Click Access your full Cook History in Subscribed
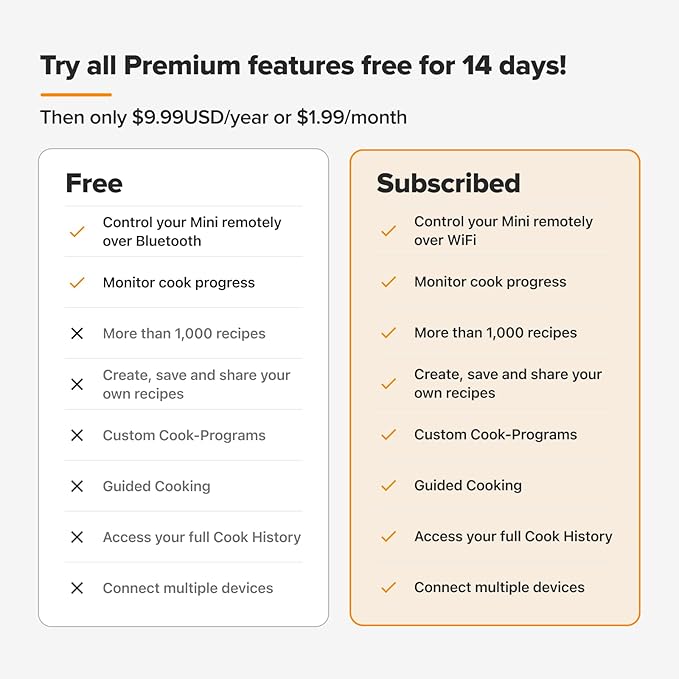 513,536
